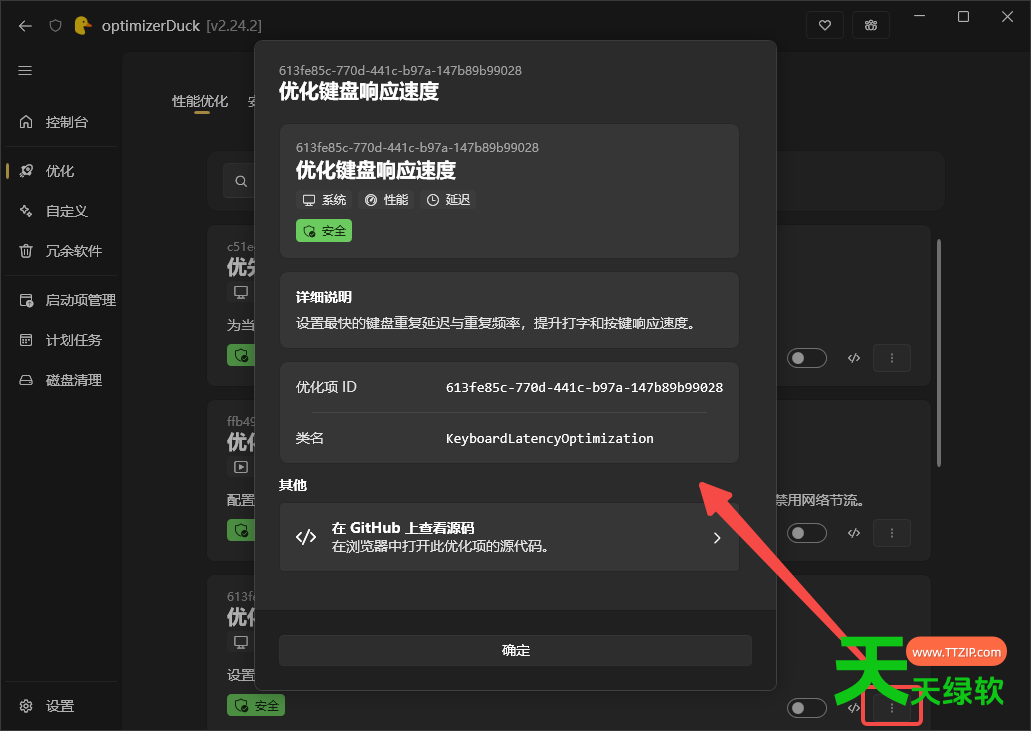Open 启动项管理 in the sidebar
This screenshot has height=731, width=1031.
click(x=61, y=300)
